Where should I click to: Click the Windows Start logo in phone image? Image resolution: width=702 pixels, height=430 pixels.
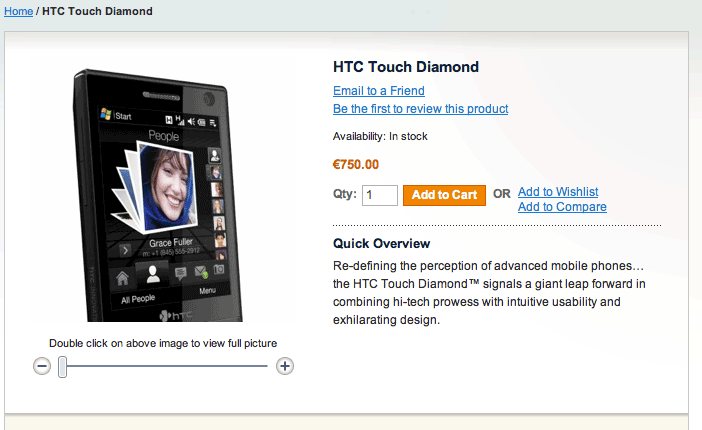click(106, 114)
